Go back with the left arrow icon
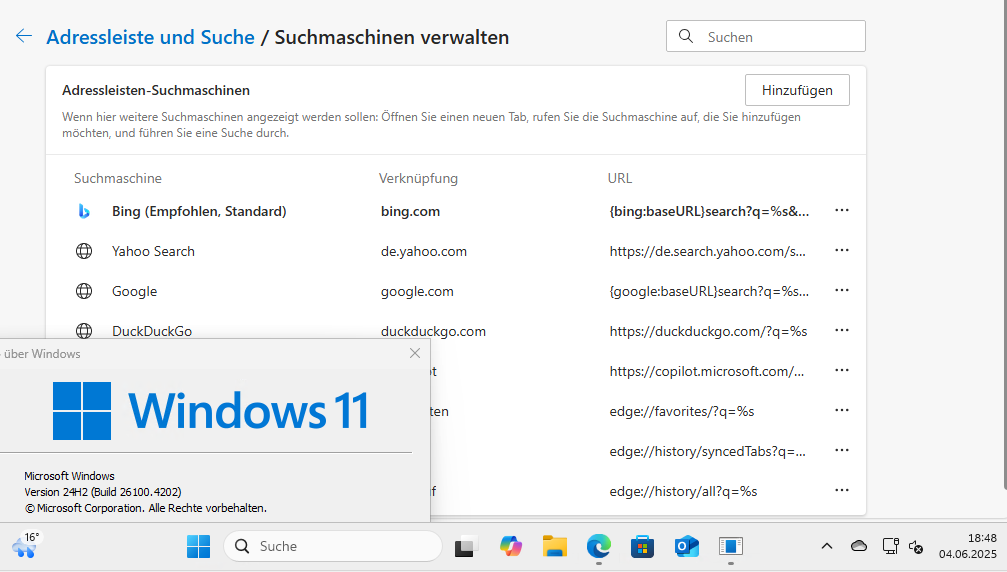 point(24,36)
